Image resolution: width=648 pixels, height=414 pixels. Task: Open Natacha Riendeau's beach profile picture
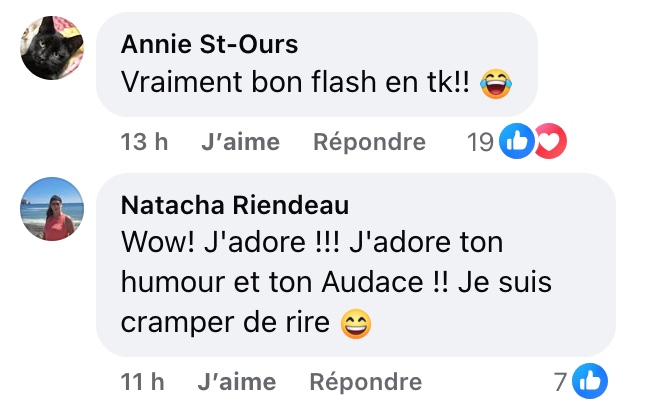pos(52,209)
